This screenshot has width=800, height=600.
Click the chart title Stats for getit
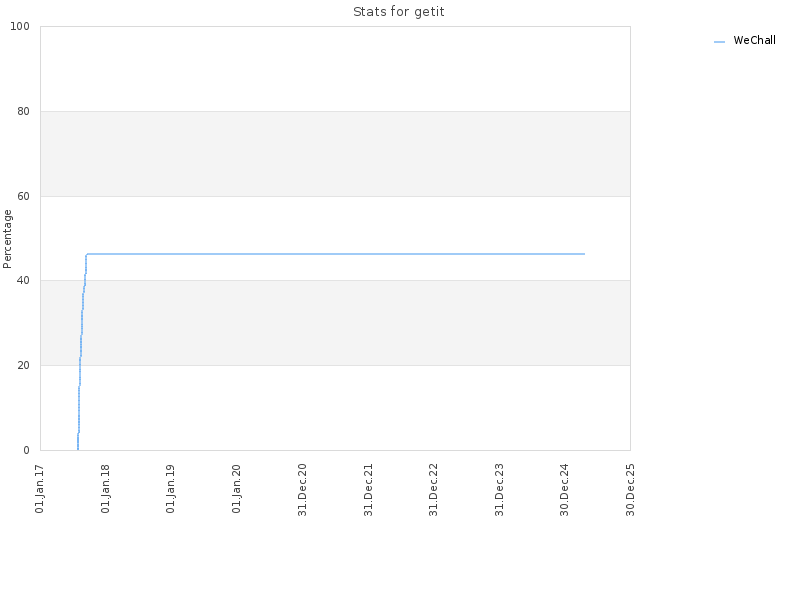398,12
